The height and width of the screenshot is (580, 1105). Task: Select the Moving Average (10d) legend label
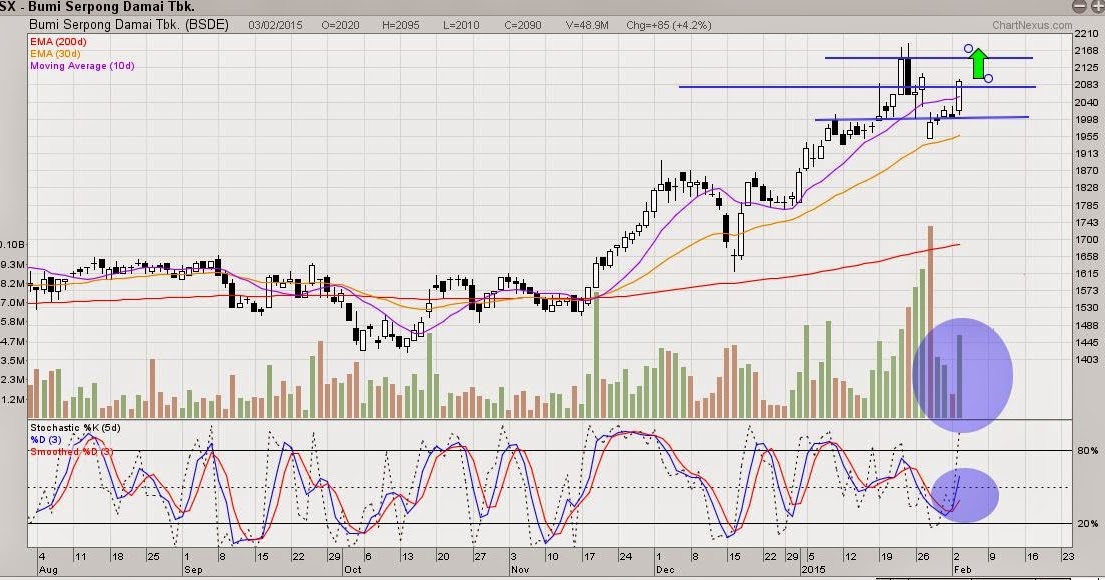pos(82,66)
